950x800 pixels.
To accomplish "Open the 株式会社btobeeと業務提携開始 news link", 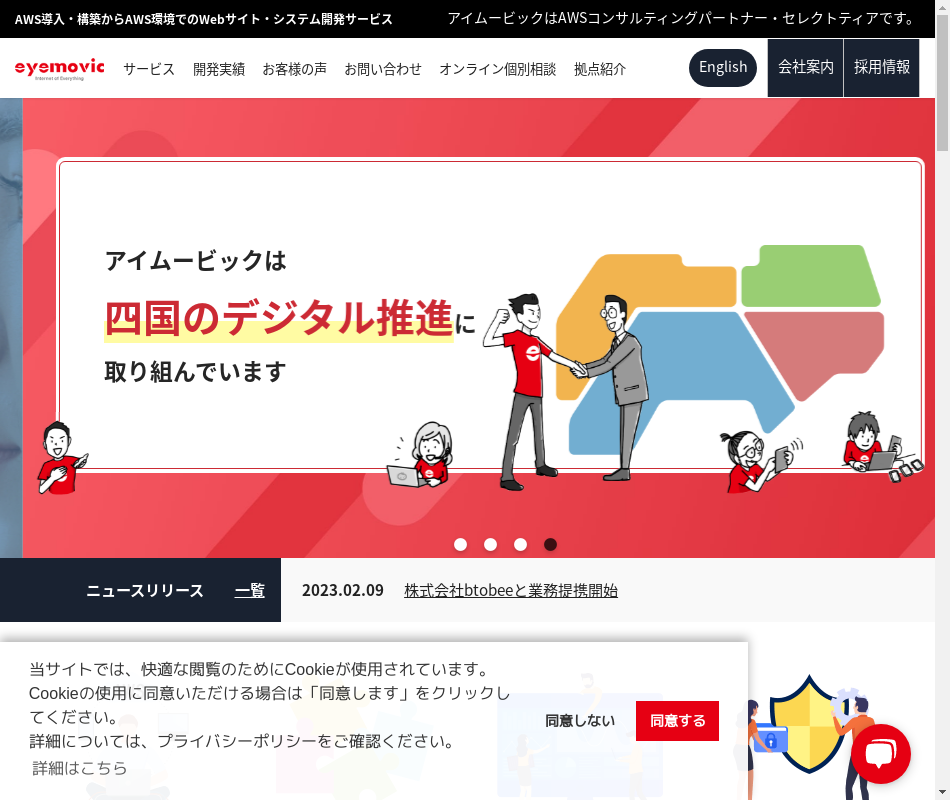I will point(511,590).
